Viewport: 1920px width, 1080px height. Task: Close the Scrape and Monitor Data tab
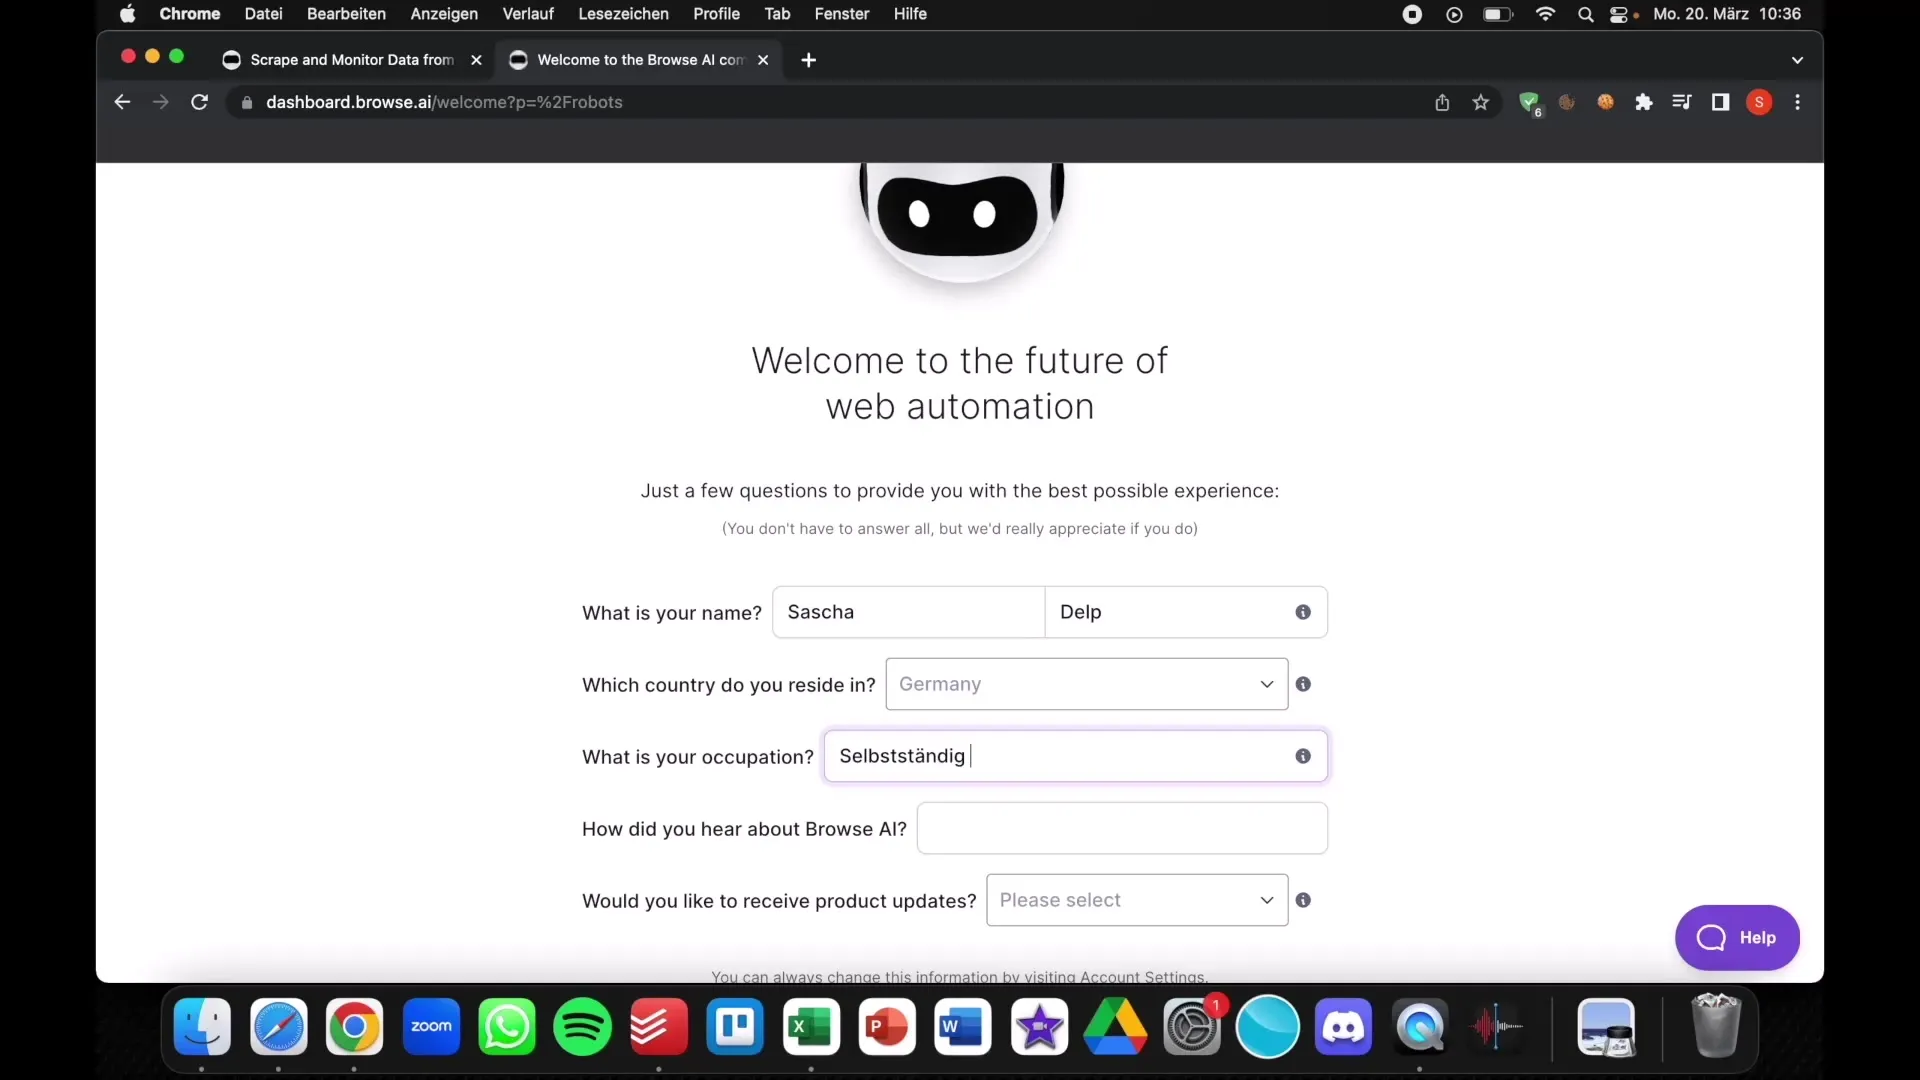[476, 60]
